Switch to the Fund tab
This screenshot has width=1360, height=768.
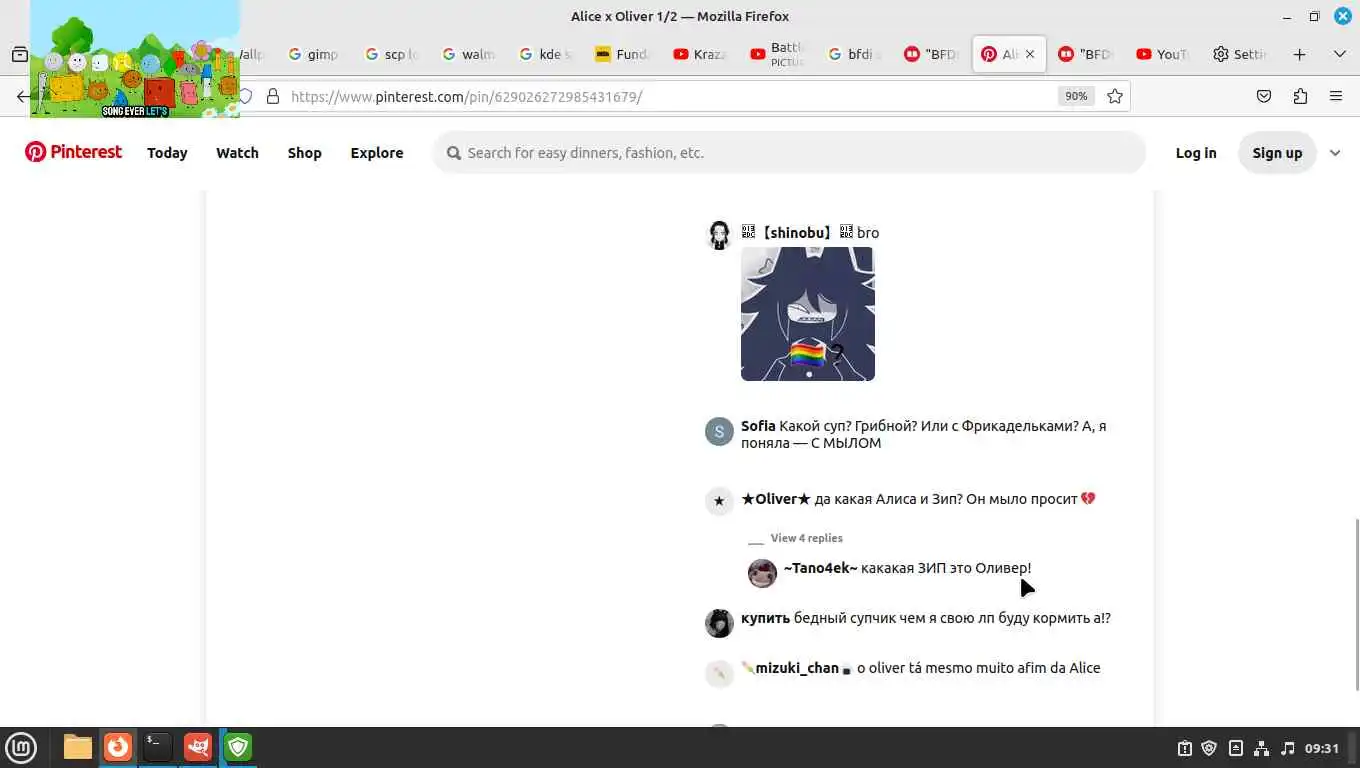pyautogui.click(x=622, y=54)
